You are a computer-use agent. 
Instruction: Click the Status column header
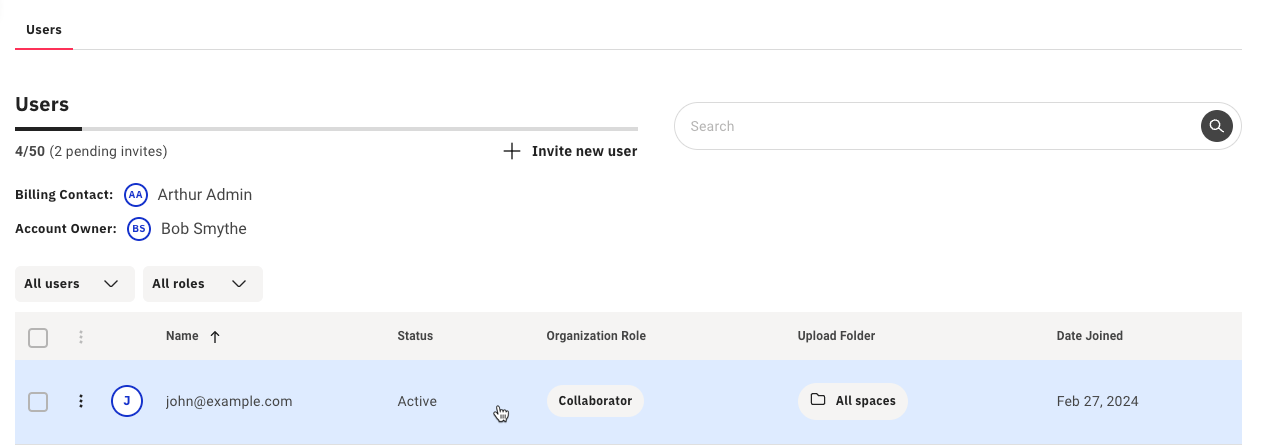pyautogui.click(x=415, y=336)
